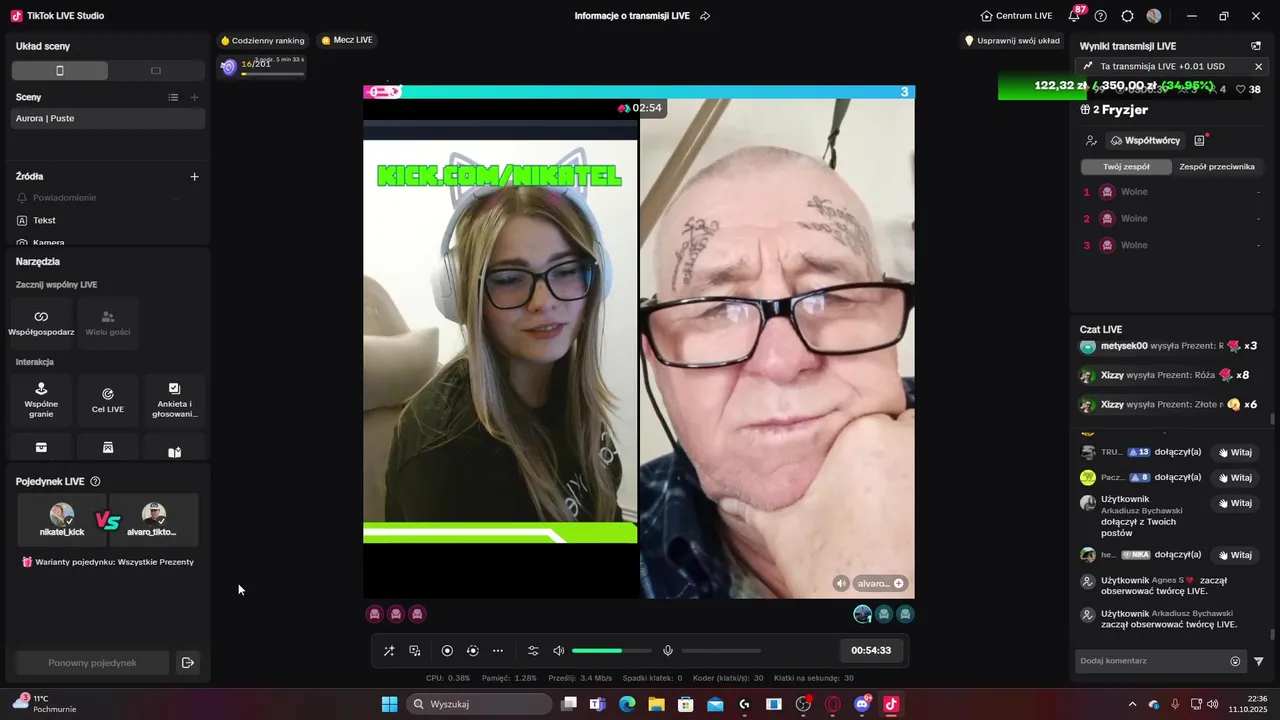
Task: Open Opera browser from taskbar
Action: pyautogui.click(x=833, y=704)
